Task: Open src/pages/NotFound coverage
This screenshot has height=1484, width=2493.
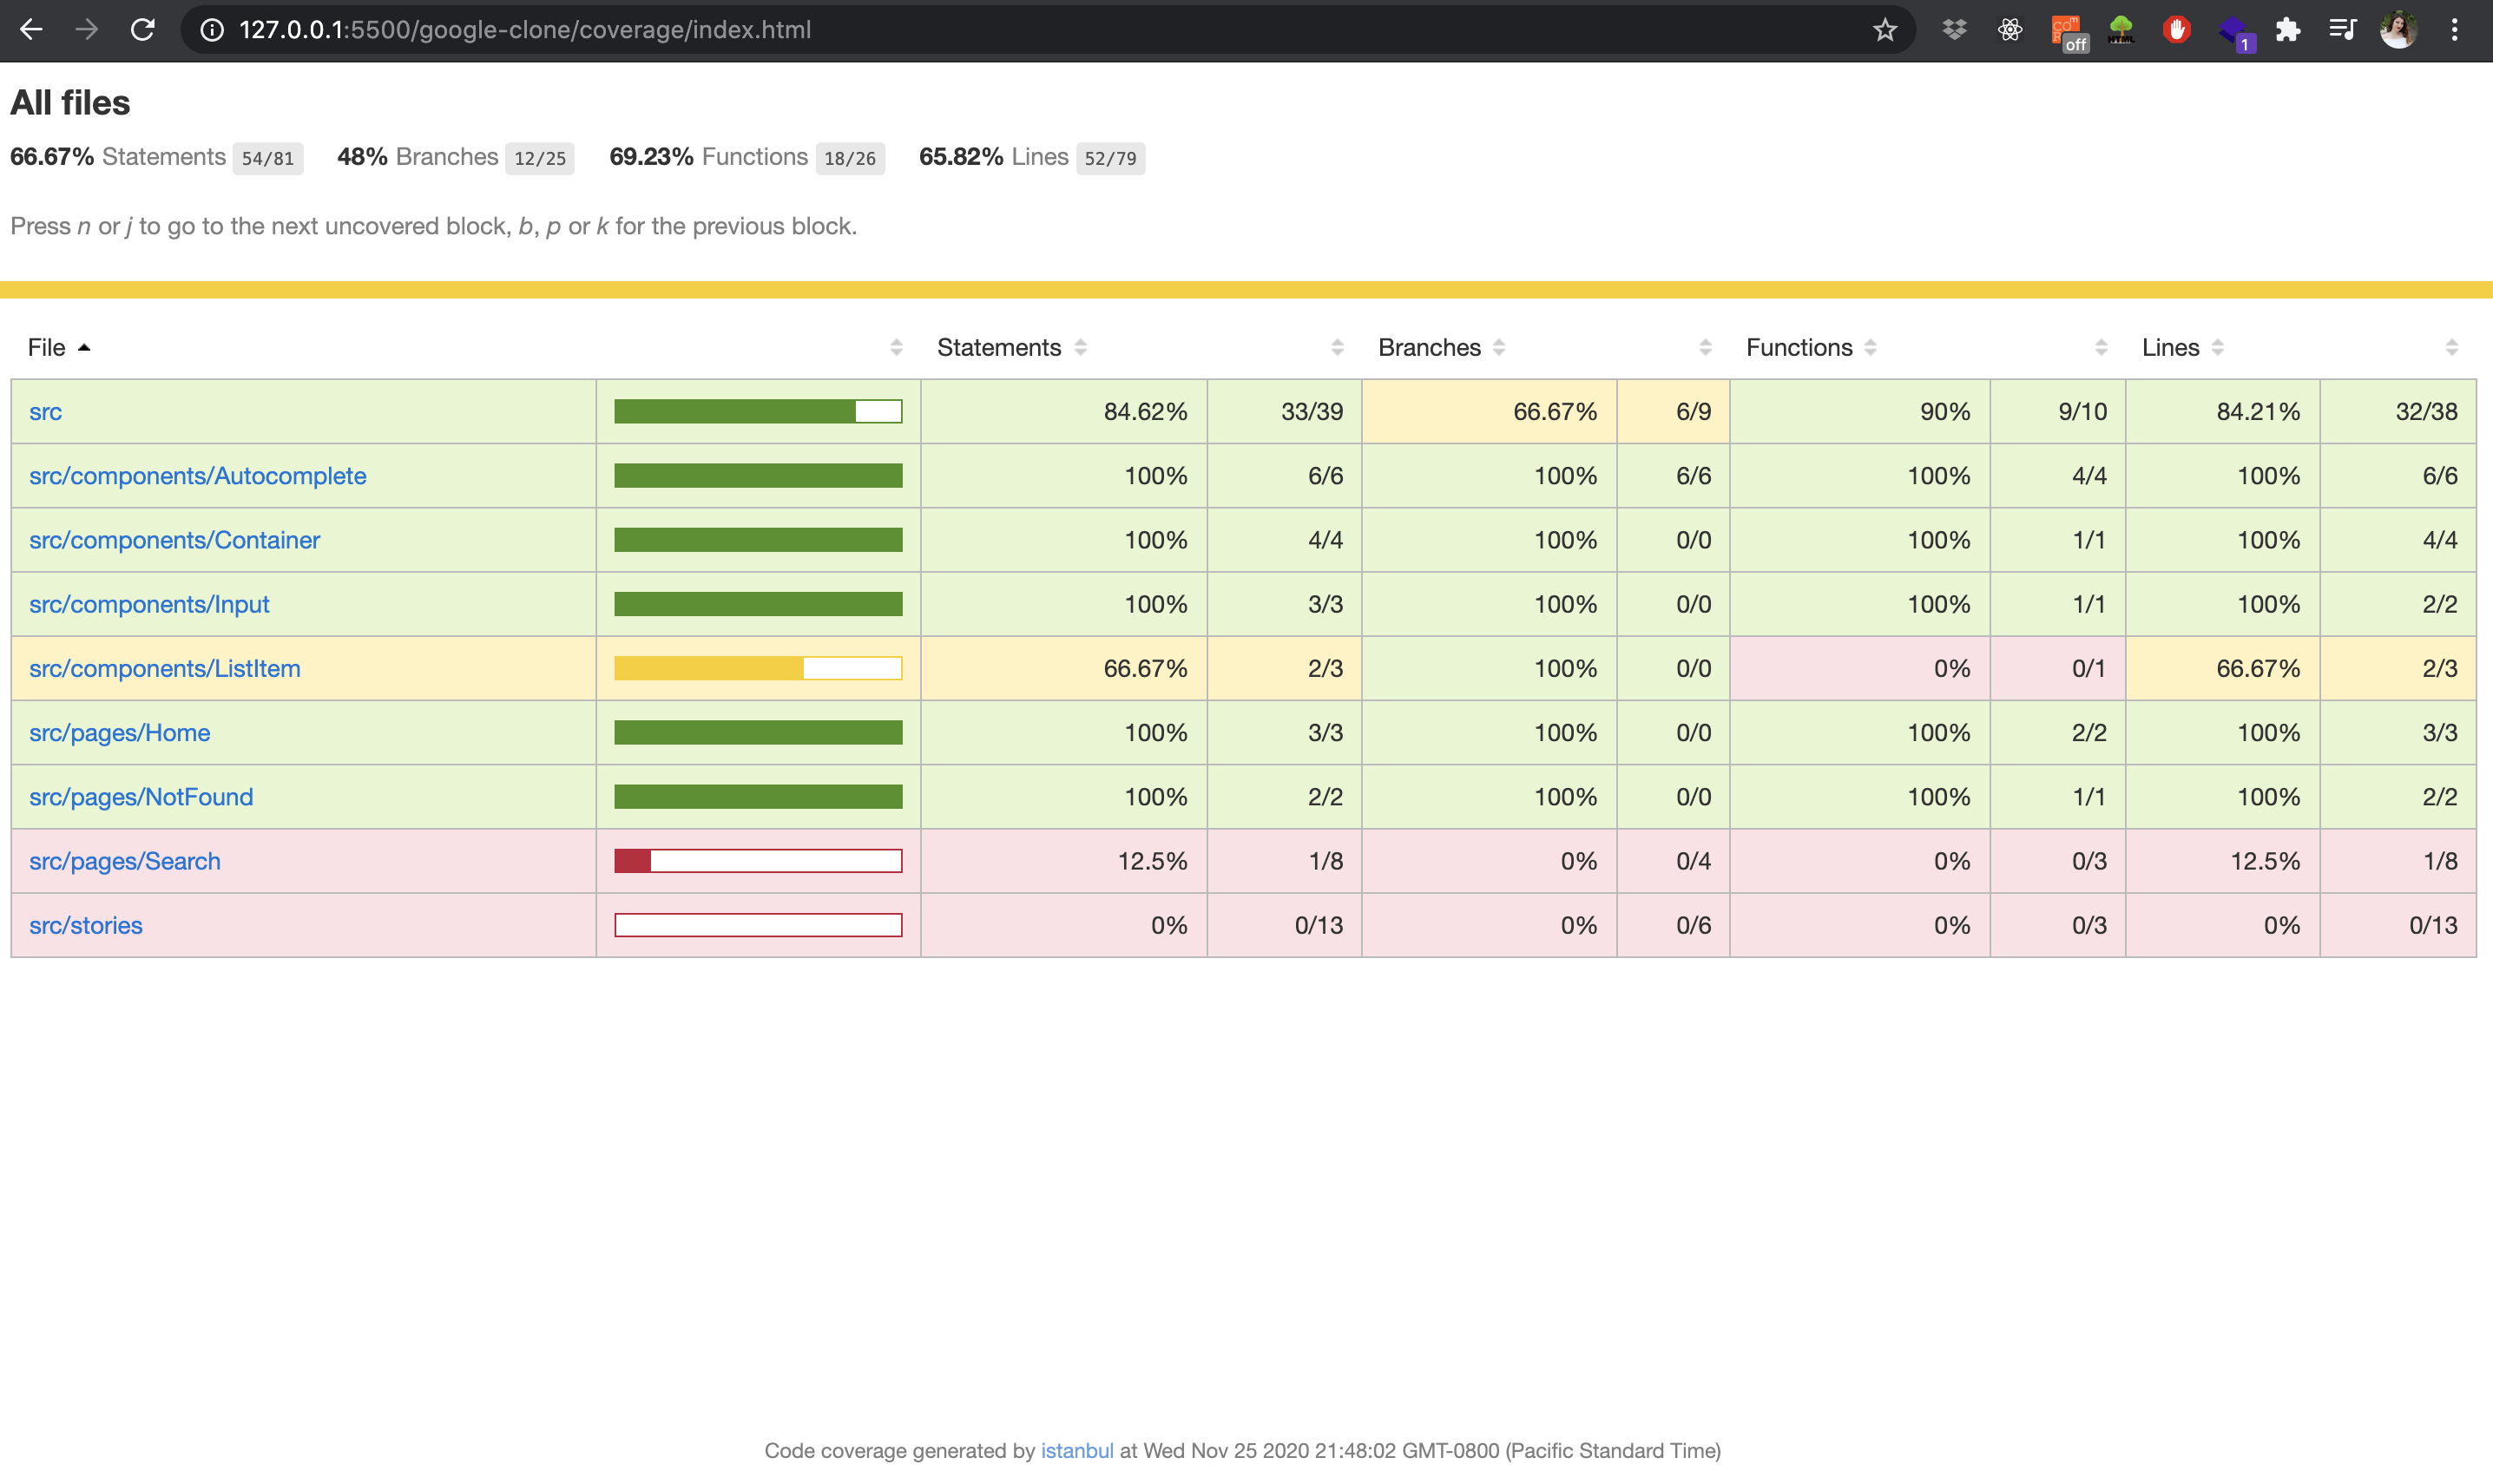Action: 141,796
